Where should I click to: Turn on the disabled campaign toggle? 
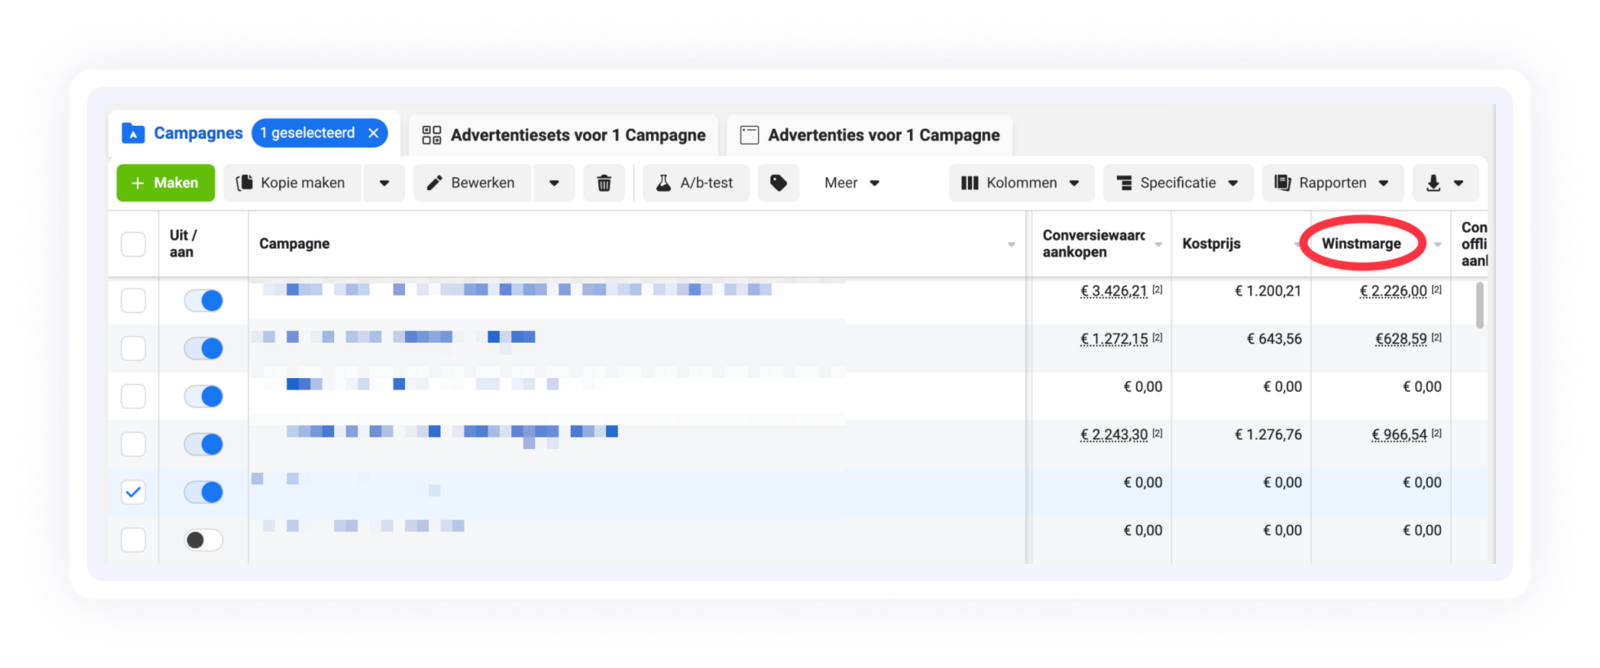point(203,540)
